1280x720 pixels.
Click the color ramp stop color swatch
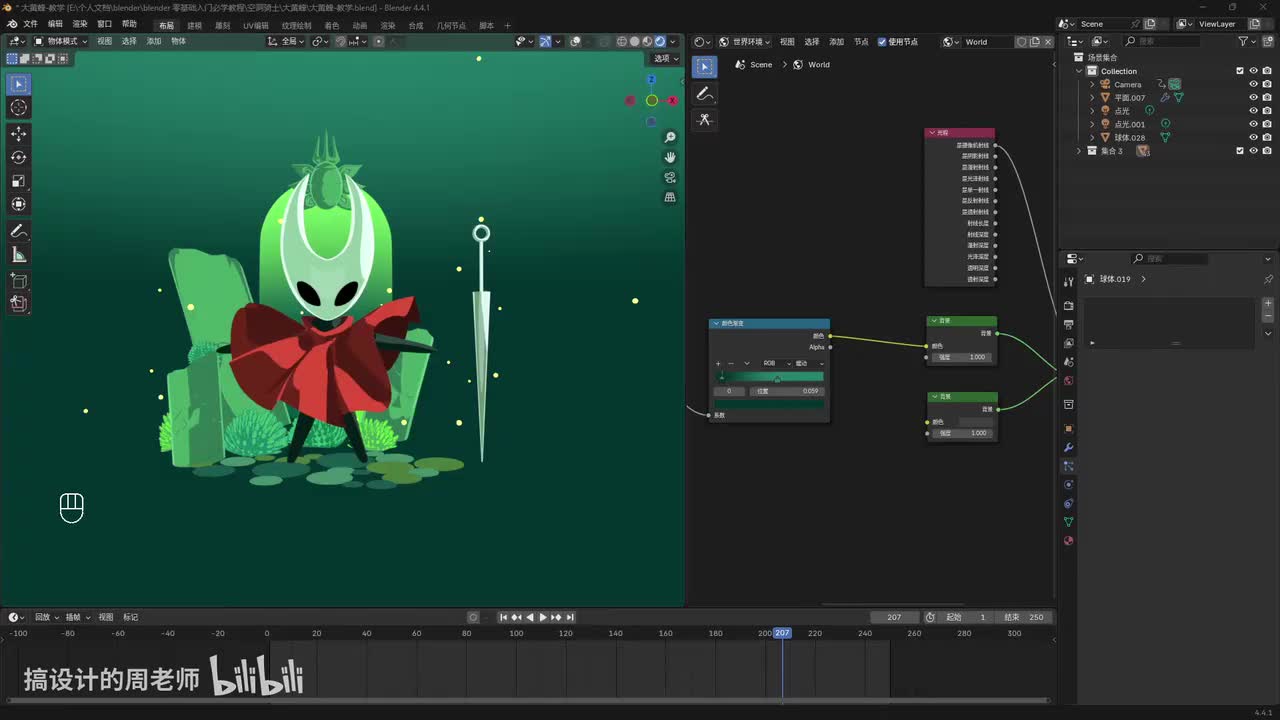click(x=770, y=403)
